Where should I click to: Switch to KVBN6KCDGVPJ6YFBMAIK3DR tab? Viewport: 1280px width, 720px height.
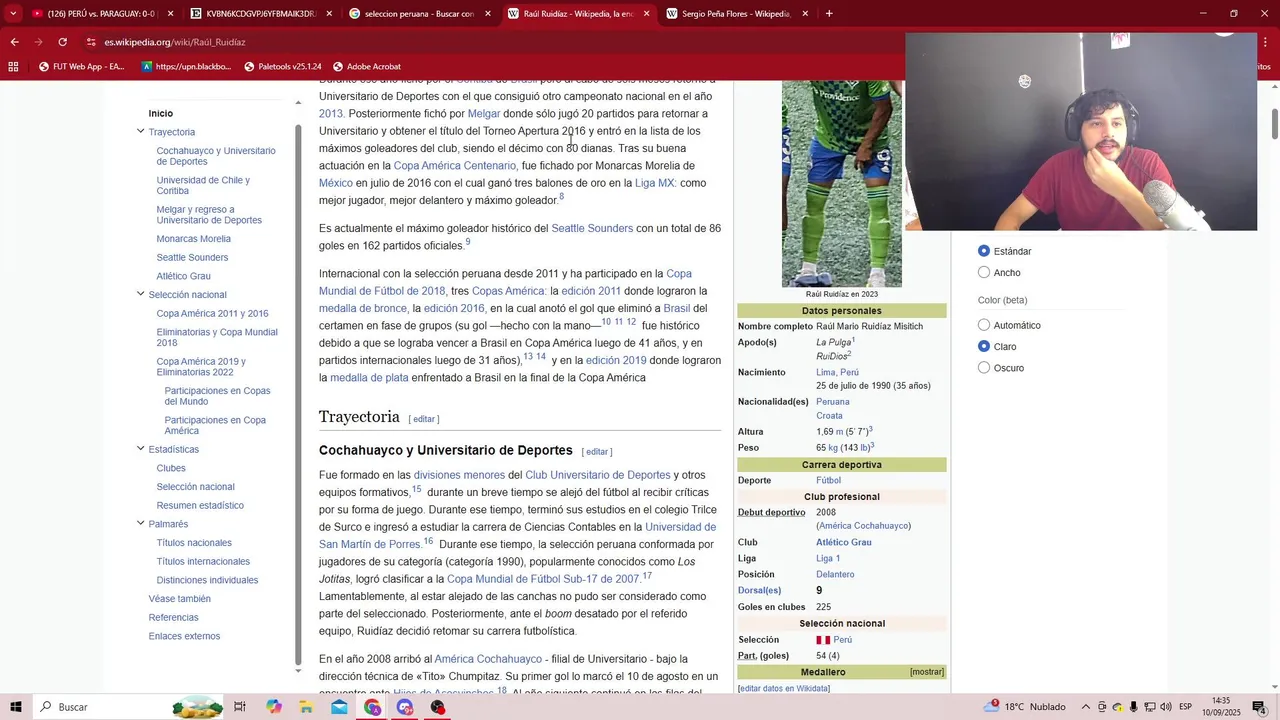260,14
